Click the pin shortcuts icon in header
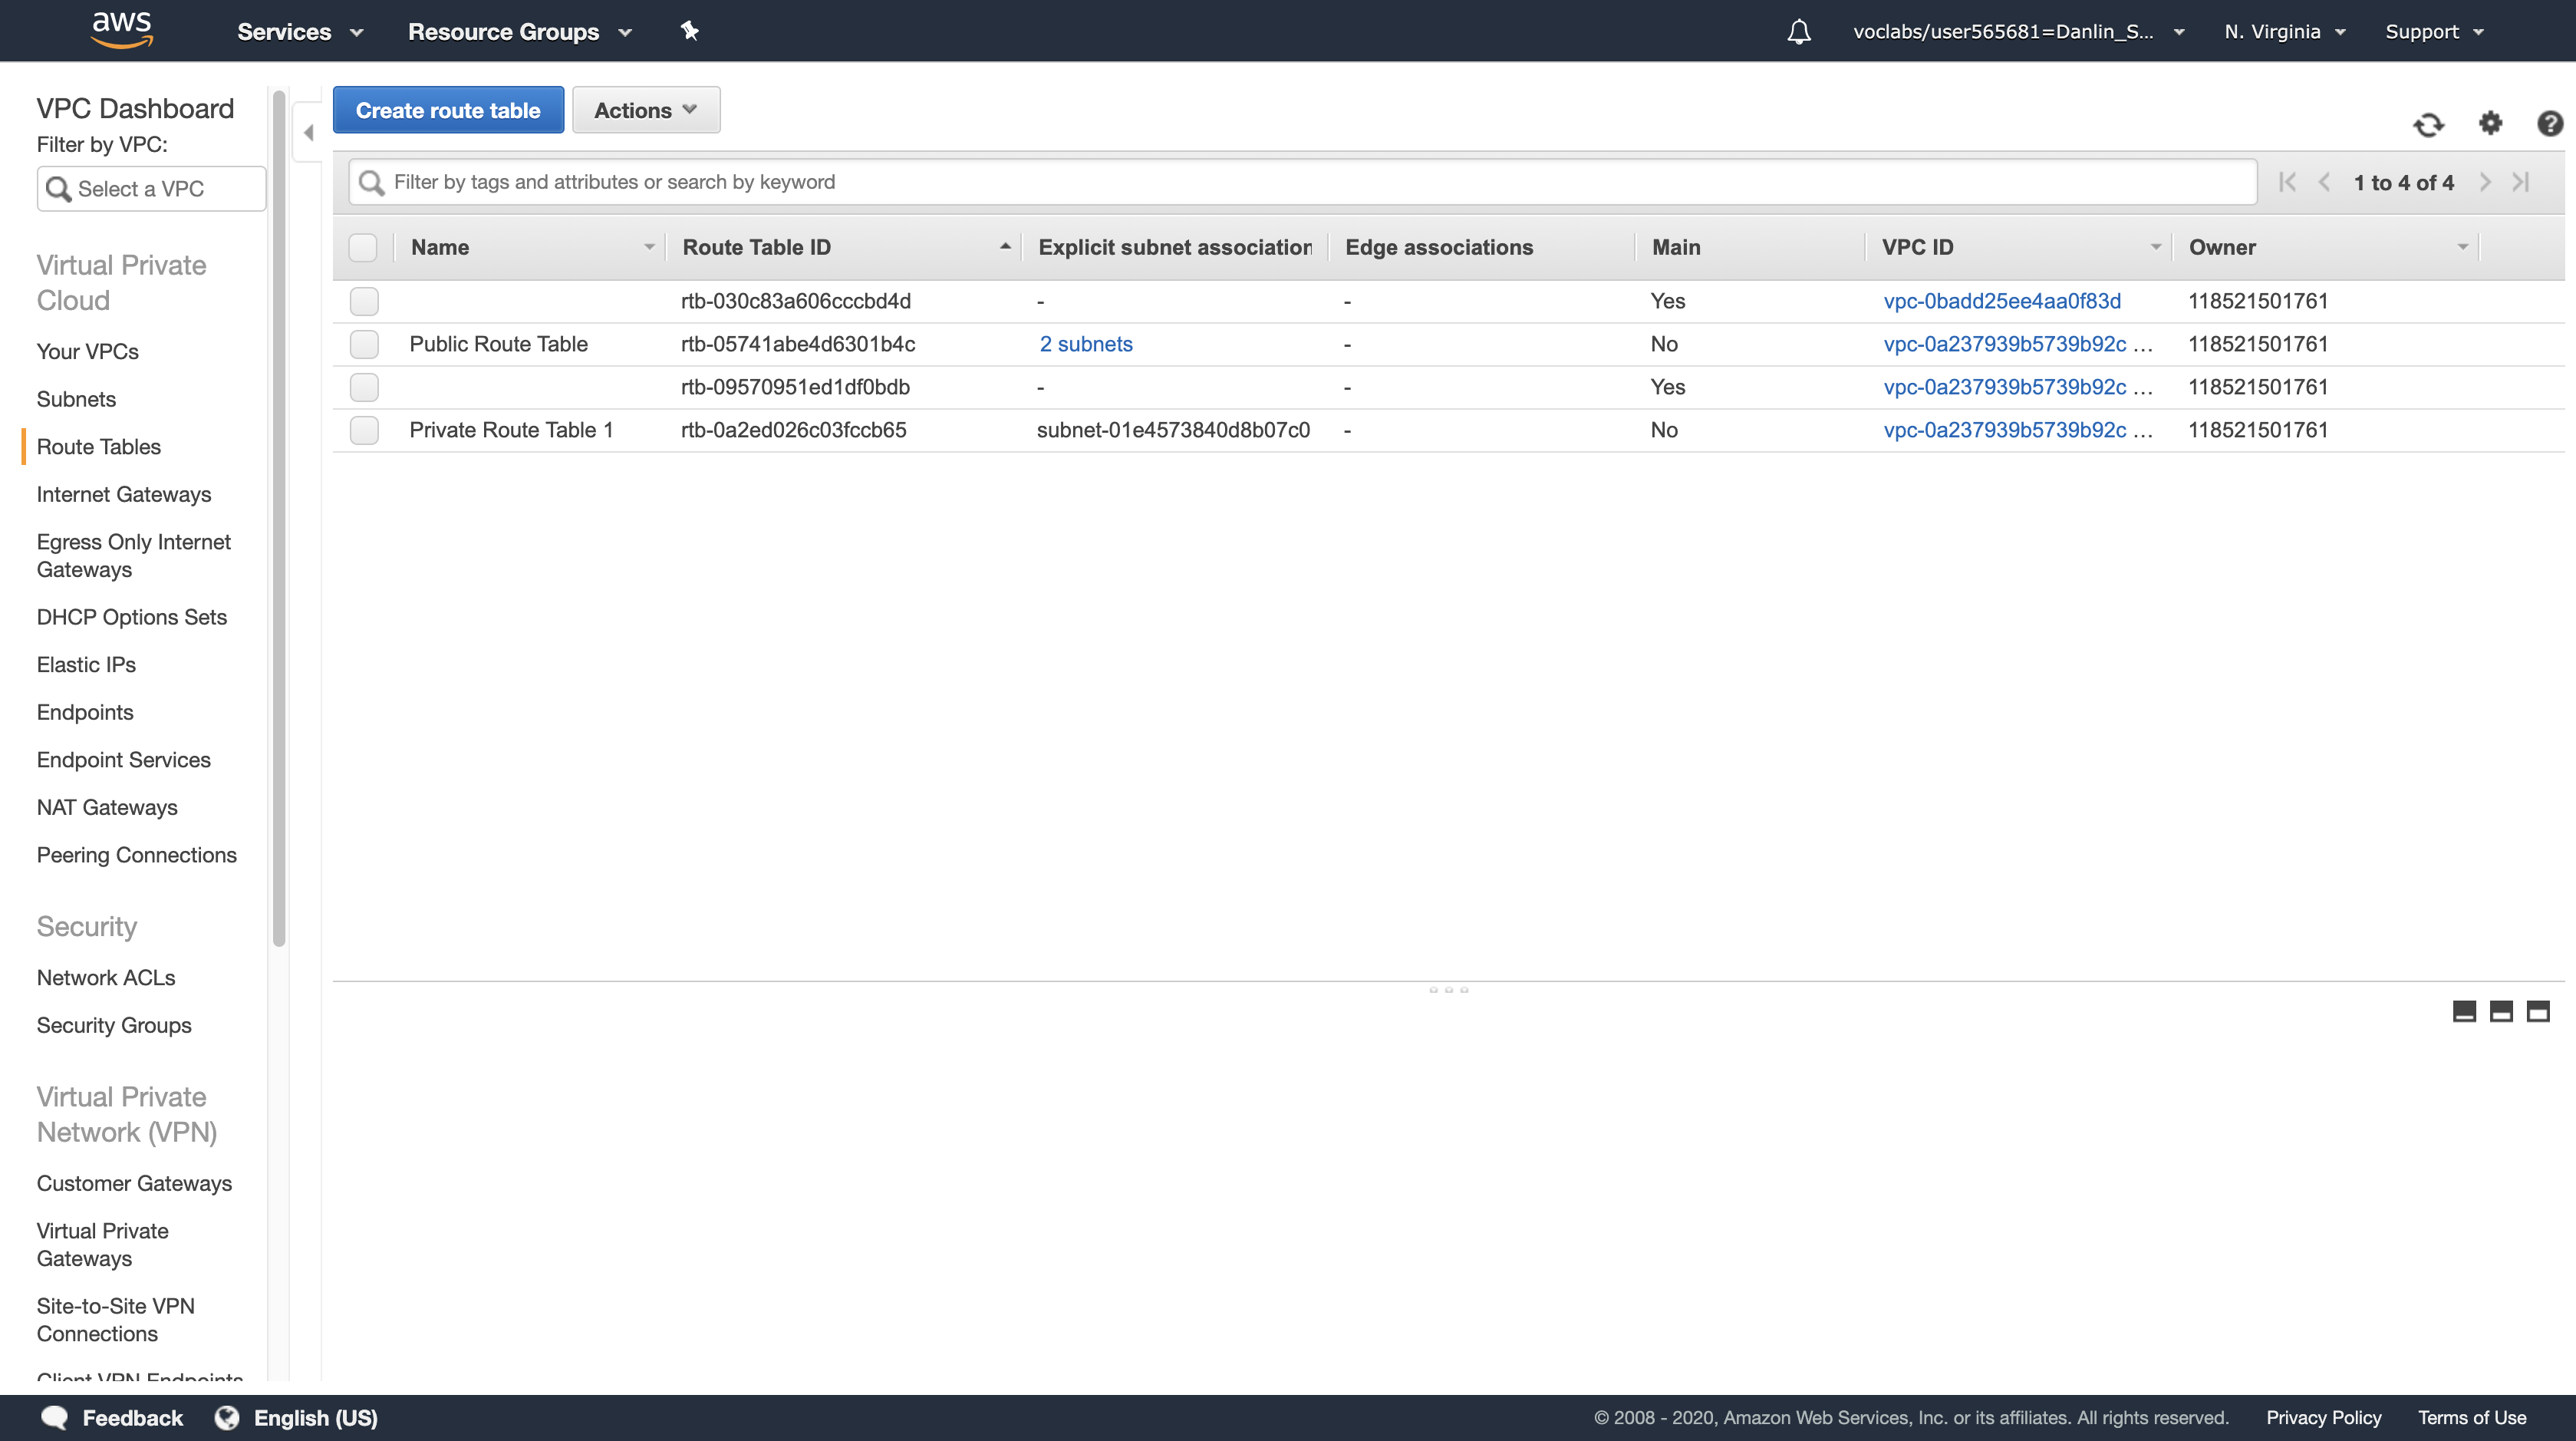 (x=689, y=31)
